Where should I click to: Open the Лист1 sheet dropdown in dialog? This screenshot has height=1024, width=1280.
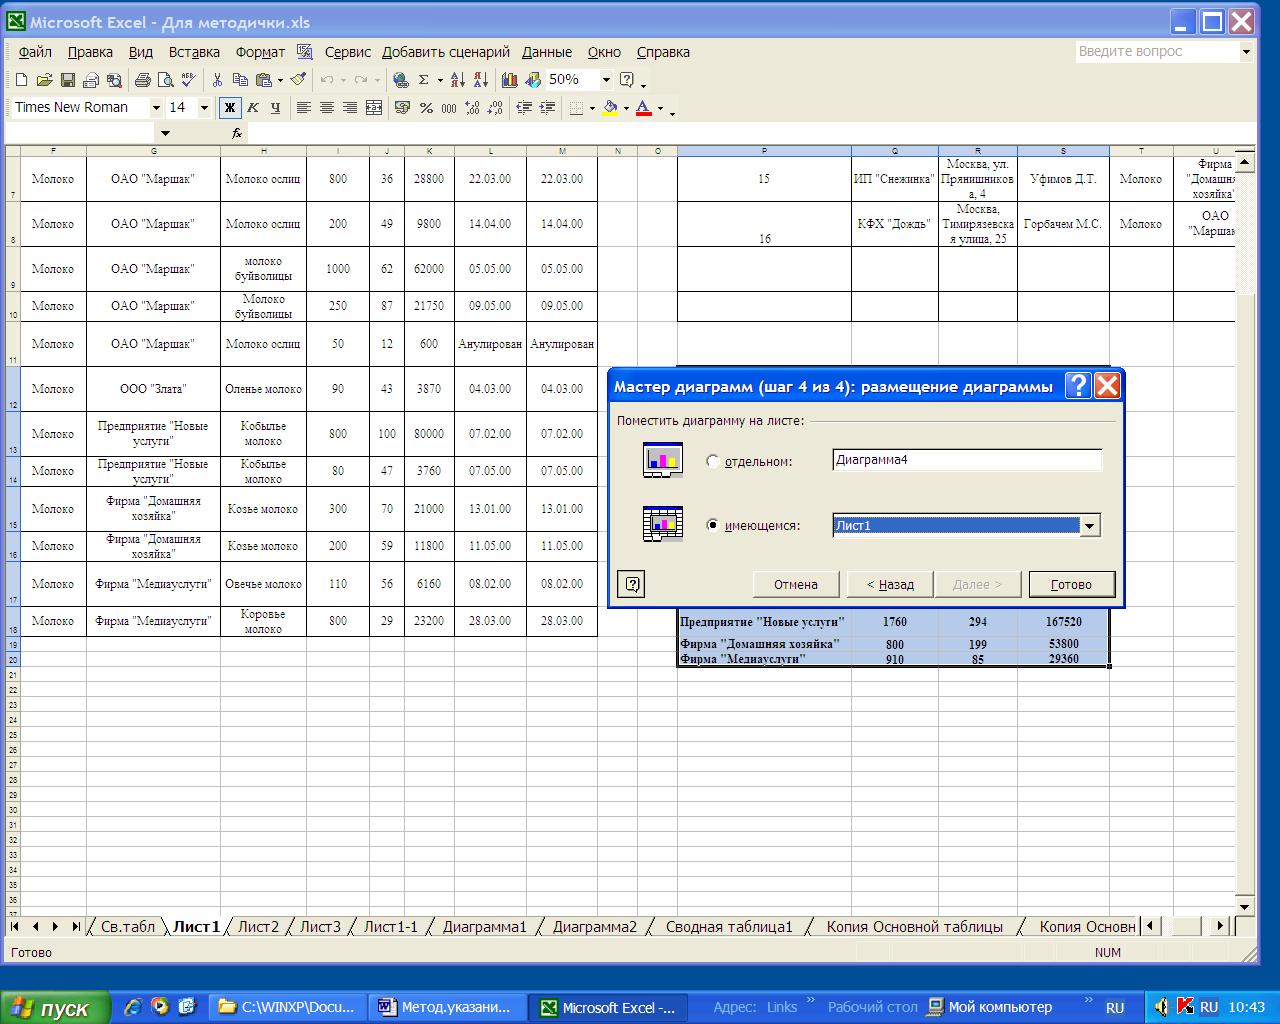pyautogui.click(x=1090, y=526)
